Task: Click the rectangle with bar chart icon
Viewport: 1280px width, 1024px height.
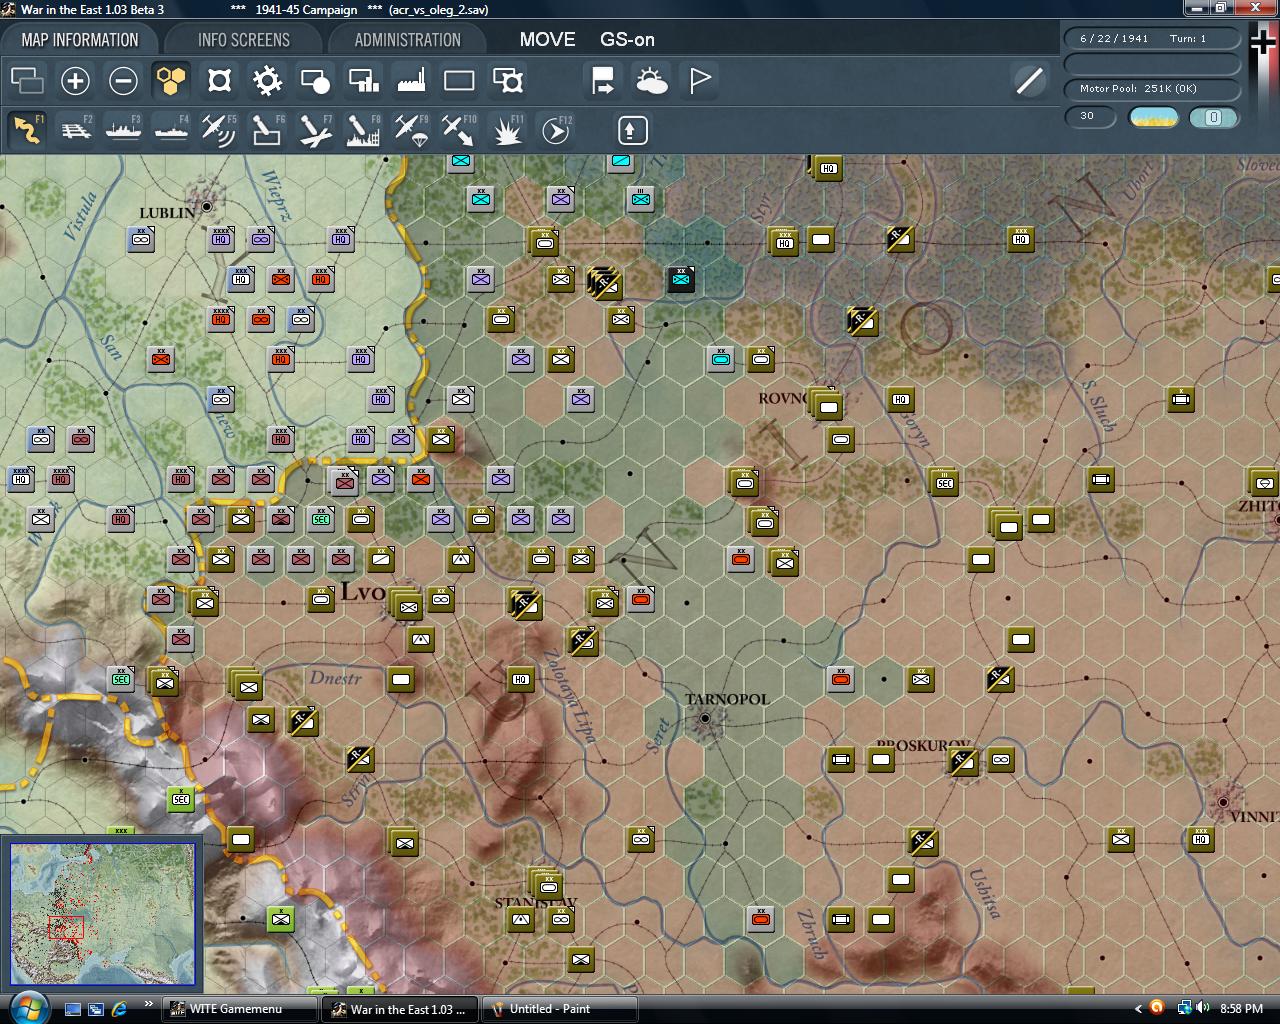Action: coord(363,81)
